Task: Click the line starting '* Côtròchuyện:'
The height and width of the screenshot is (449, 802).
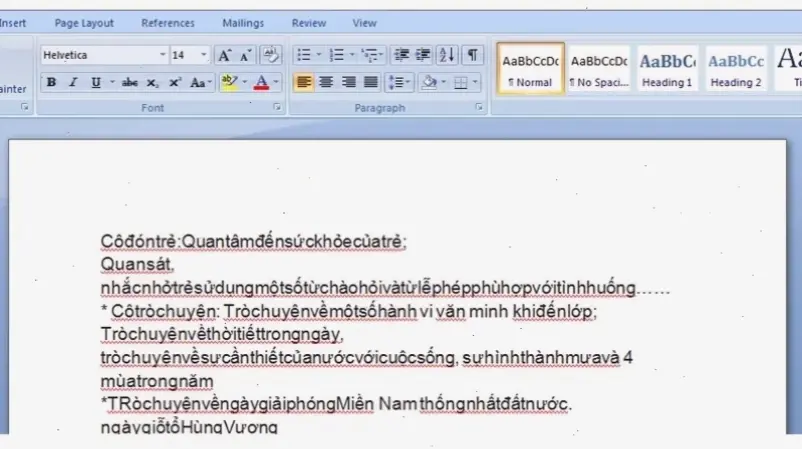Action: point(349,311)
